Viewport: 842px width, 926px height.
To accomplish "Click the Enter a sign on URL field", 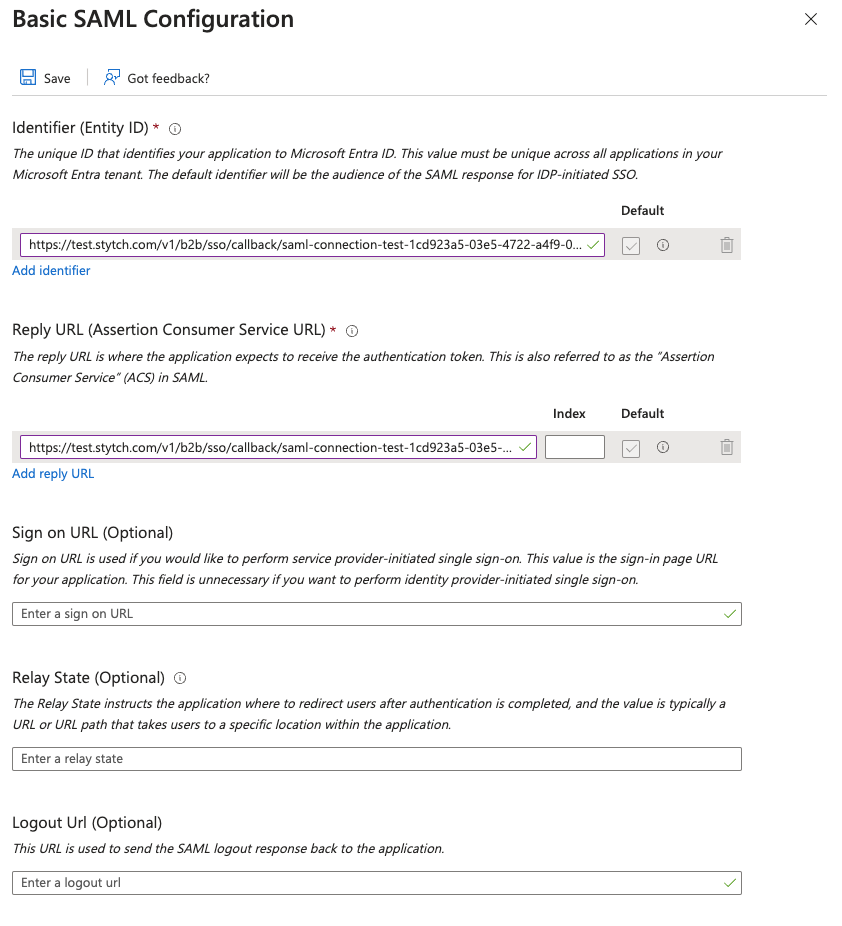I will click(x=375, y=614).
